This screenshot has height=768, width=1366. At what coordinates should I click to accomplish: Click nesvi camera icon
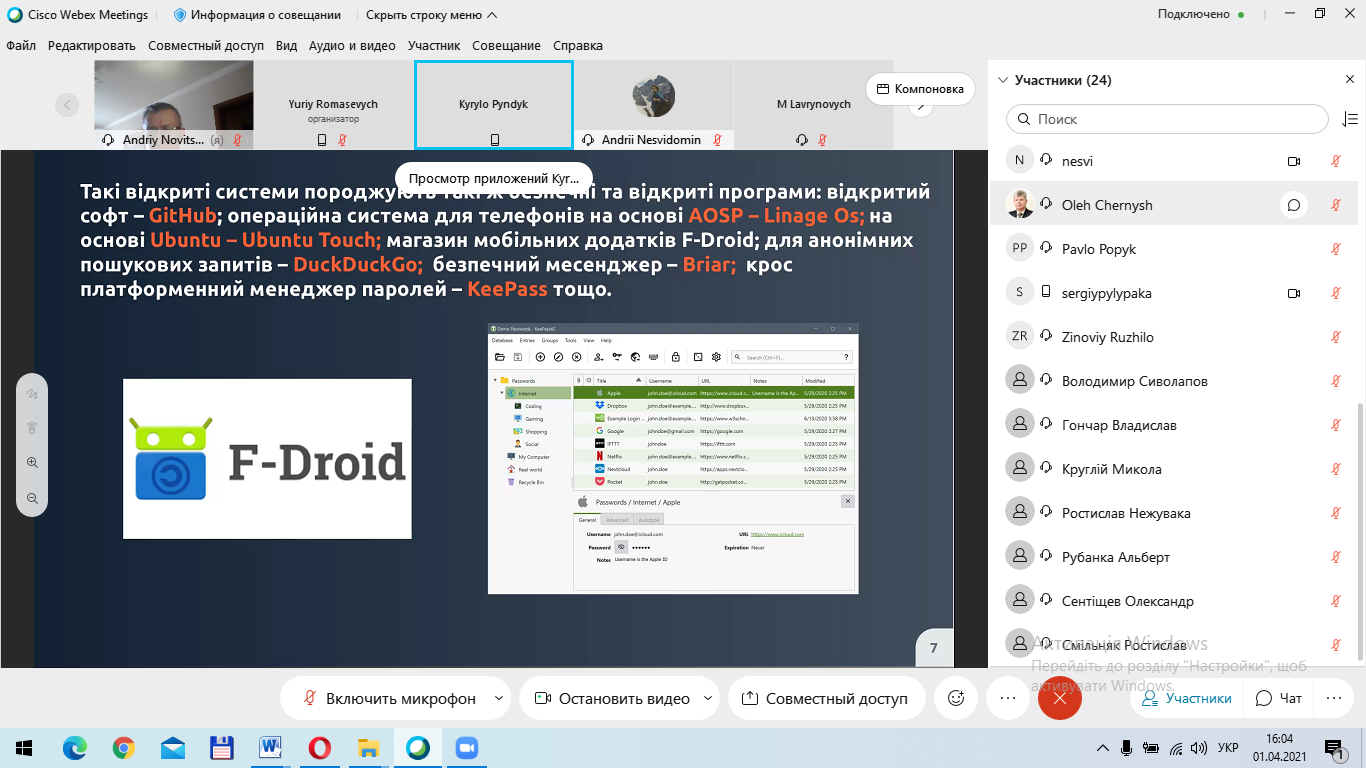pos(1293,161)
